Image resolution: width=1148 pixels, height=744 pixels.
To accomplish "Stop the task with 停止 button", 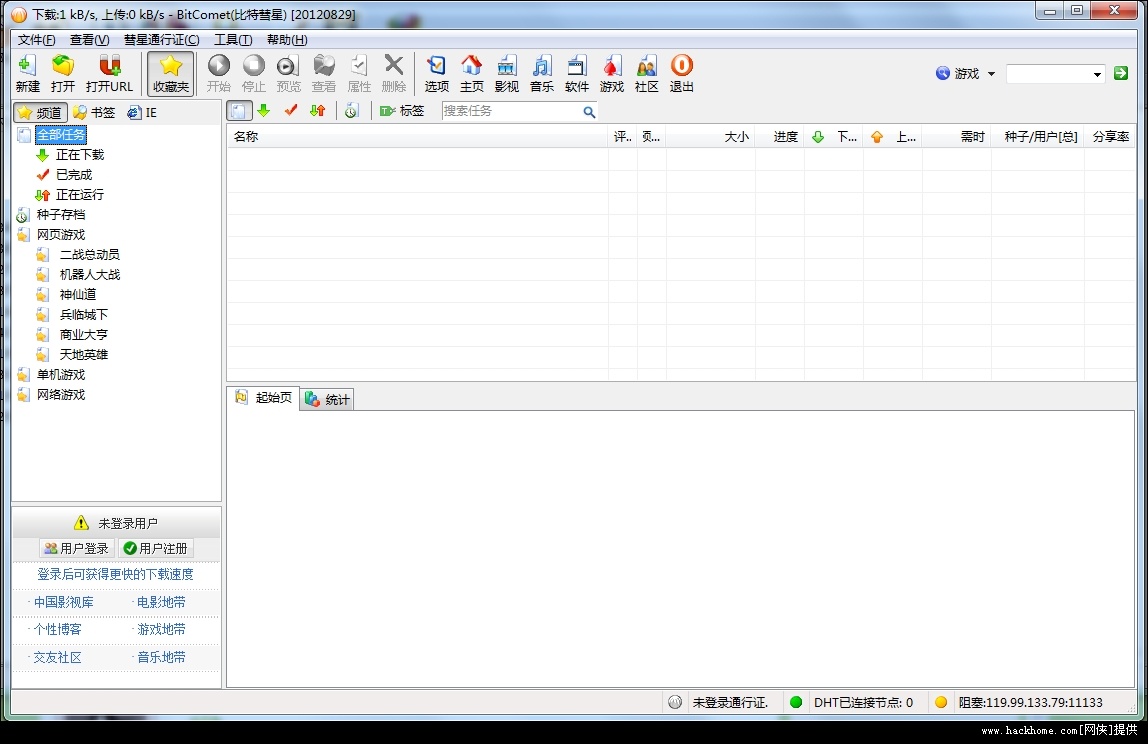I will click(x=253, y=73).
